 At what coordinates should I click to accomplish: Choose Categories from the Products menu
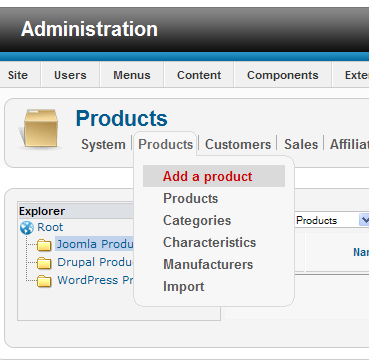click(x=197, y=221)
